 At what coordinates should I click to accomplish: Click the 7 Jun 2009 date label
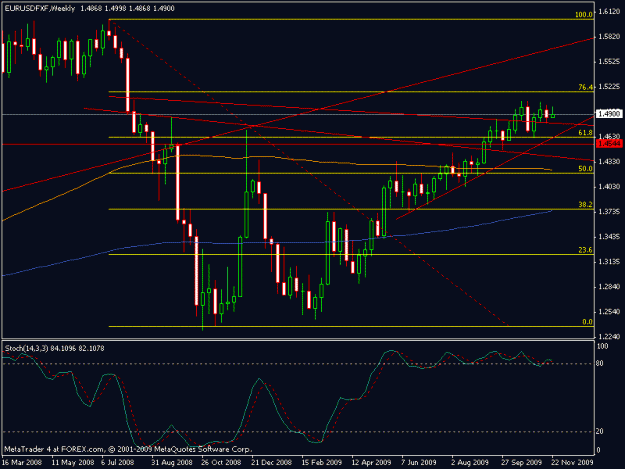click(419, 463)
